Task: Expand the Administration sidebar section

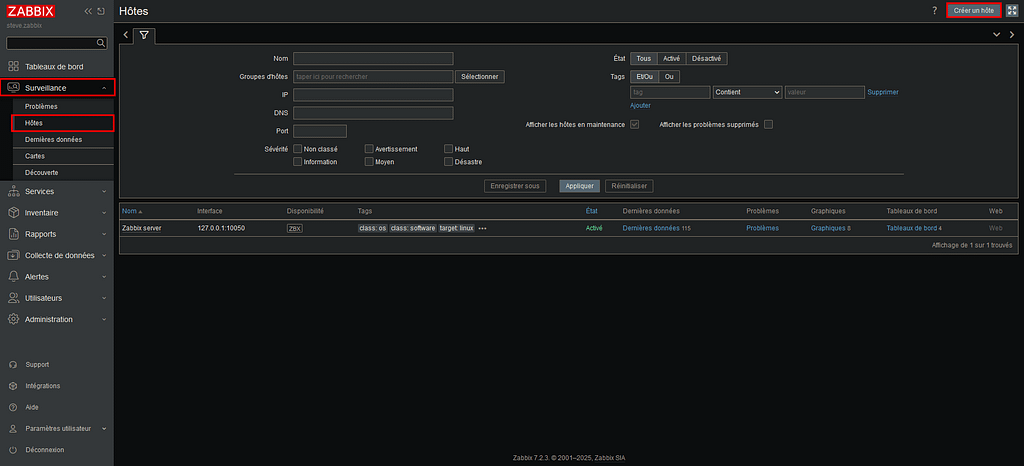Action: pos(58,319)
